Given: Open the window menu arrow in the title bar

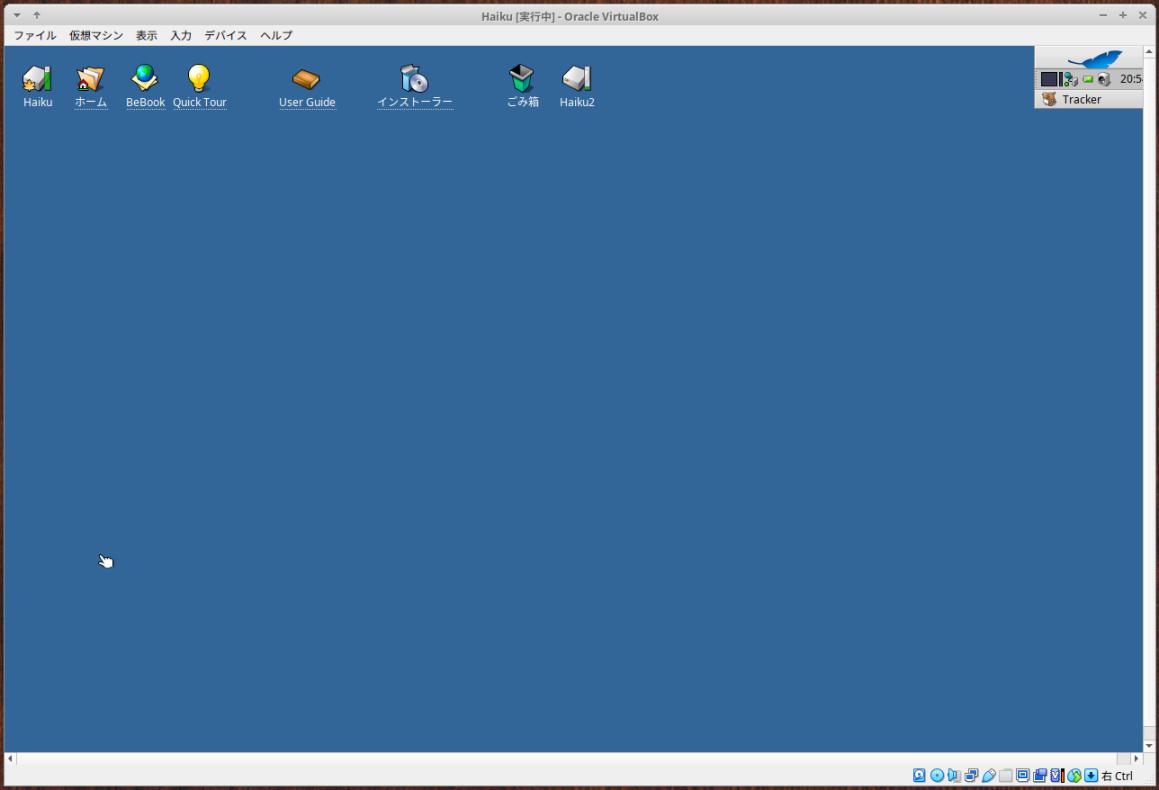Looking at the screenshot, I should pyautogui.click(x=17, y=15).
